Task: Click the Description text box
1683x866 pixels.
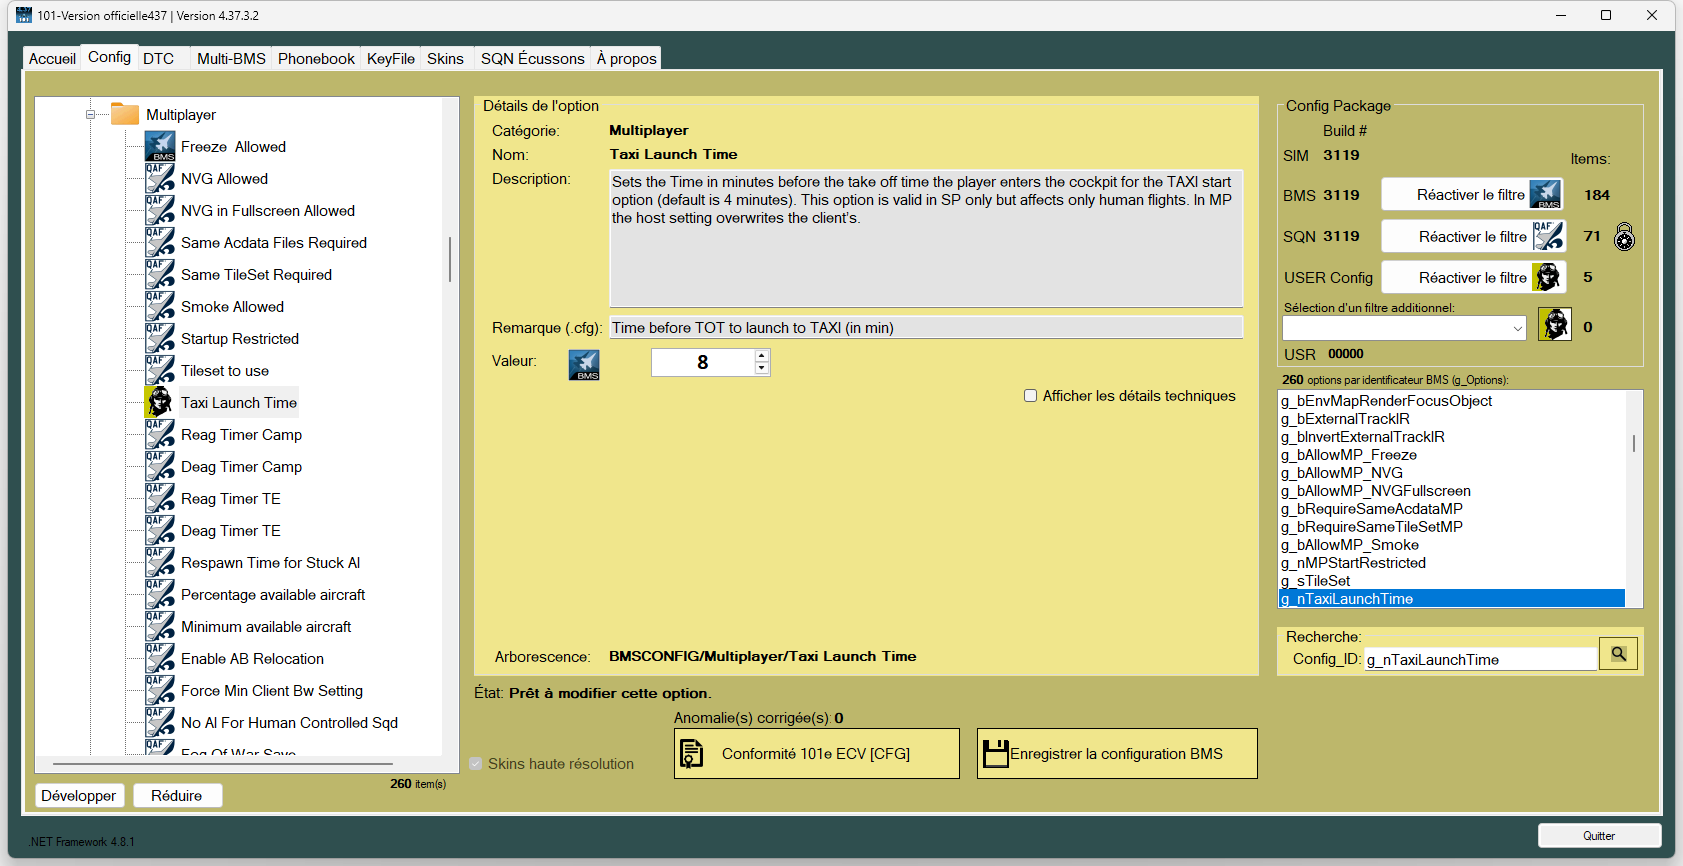Action: 926,238
